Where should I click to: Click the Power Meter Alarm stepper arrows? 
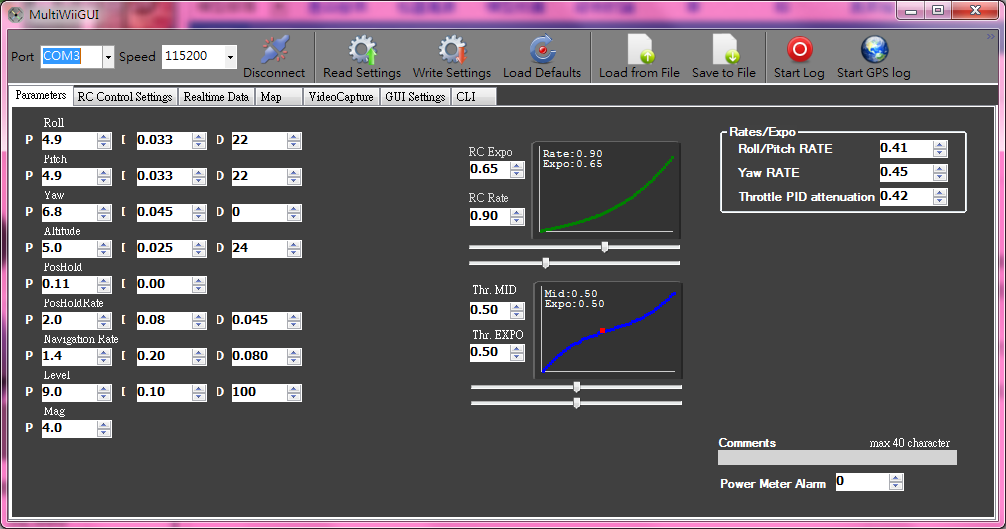tap(896, 482)
